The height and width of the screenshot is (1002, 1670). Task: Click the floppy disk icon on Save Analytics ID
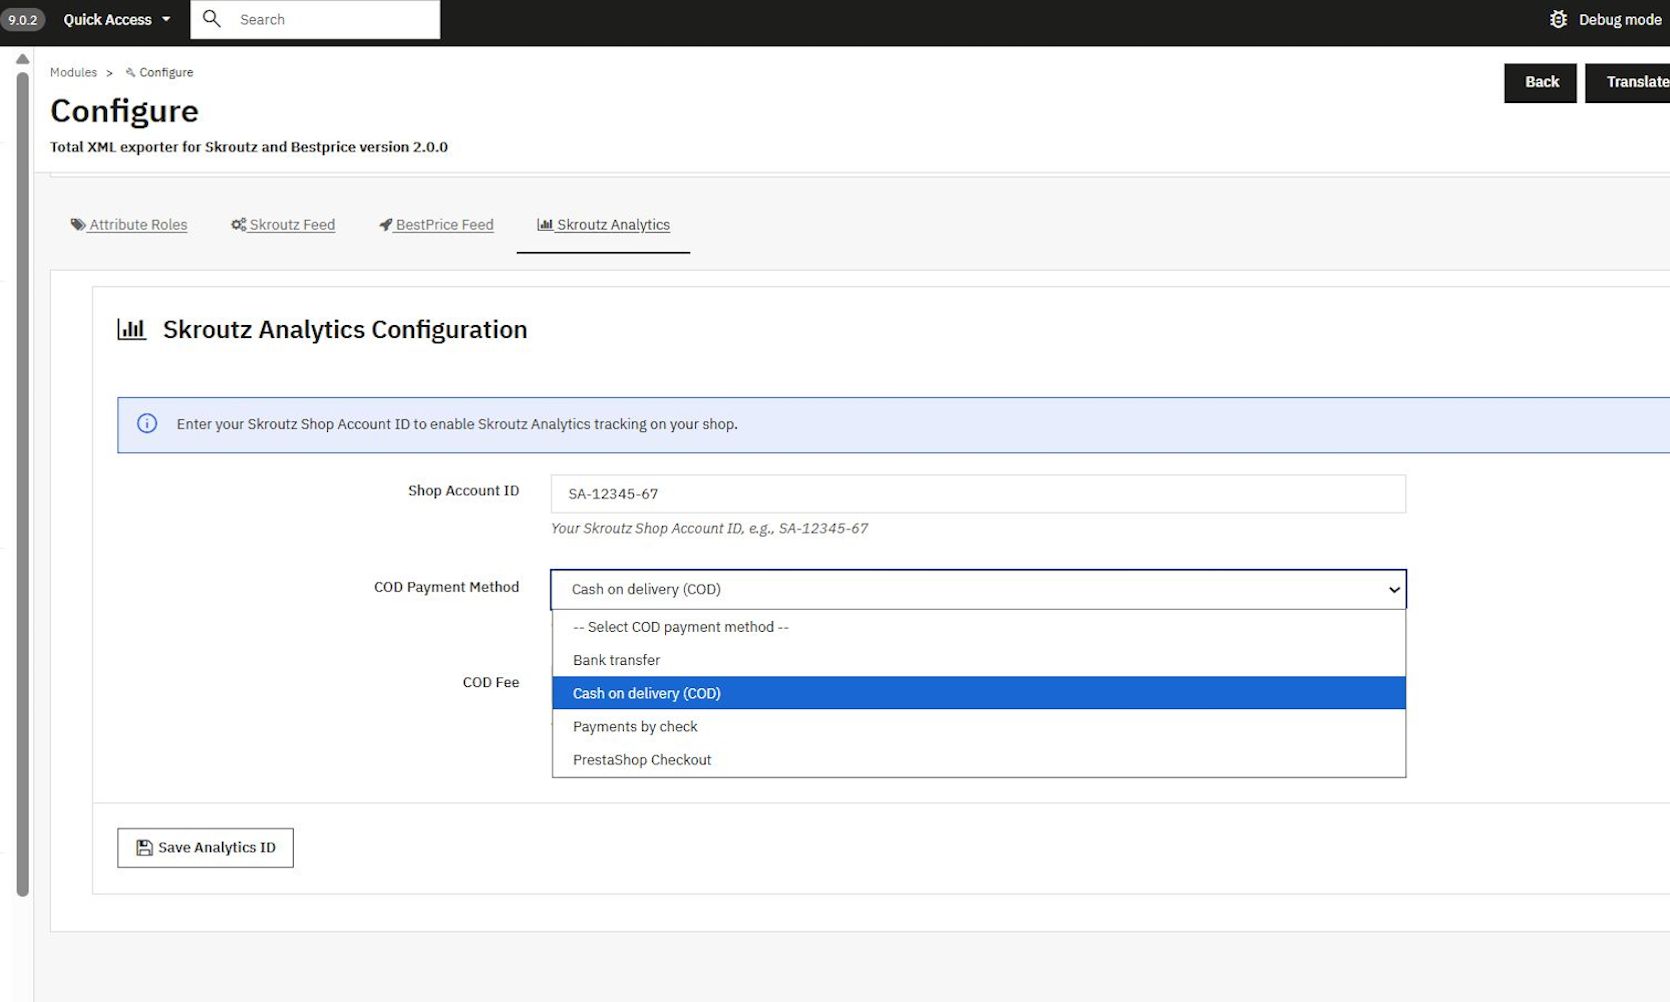144,848
